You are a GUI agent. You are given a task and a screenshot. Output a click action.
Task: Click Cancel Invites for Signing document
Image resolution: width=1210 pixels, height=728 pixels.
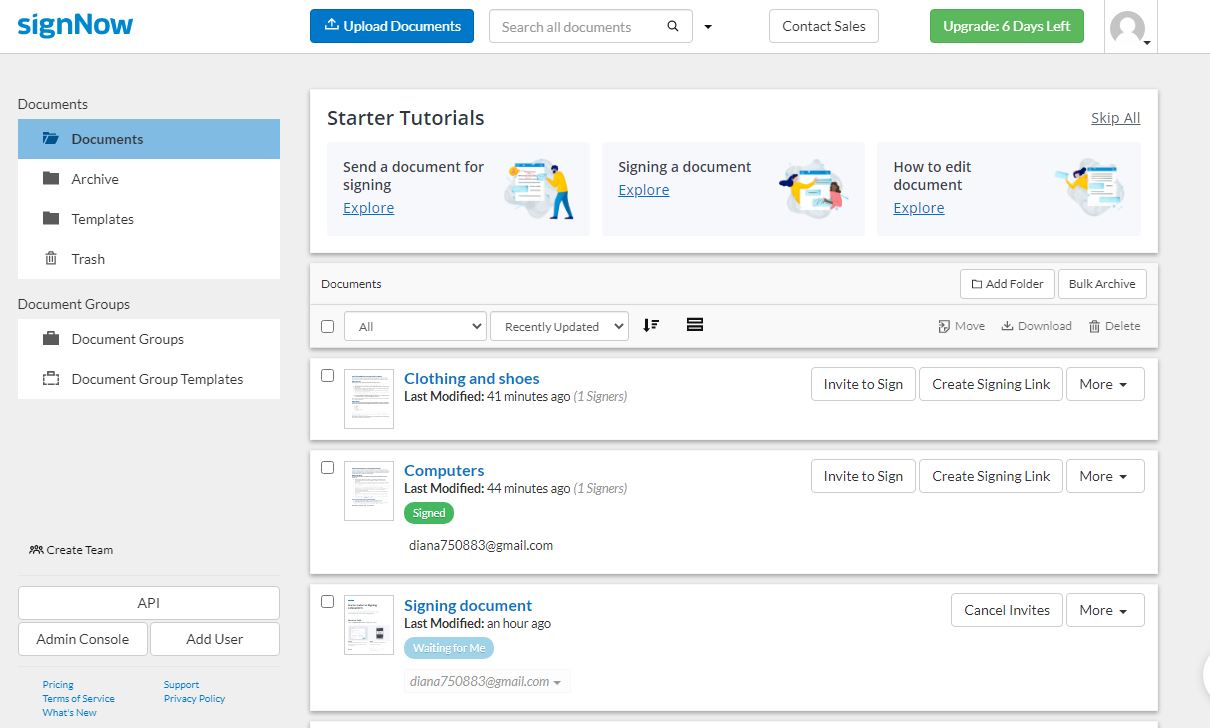click(1007, 610)
